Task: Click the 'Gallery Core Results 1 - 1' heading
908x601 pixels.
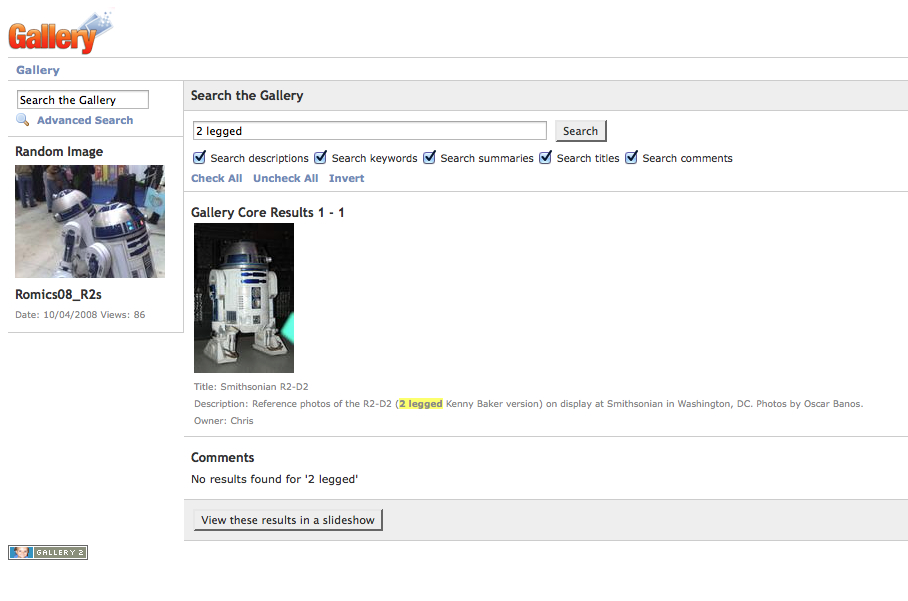Action: [268, 212]
